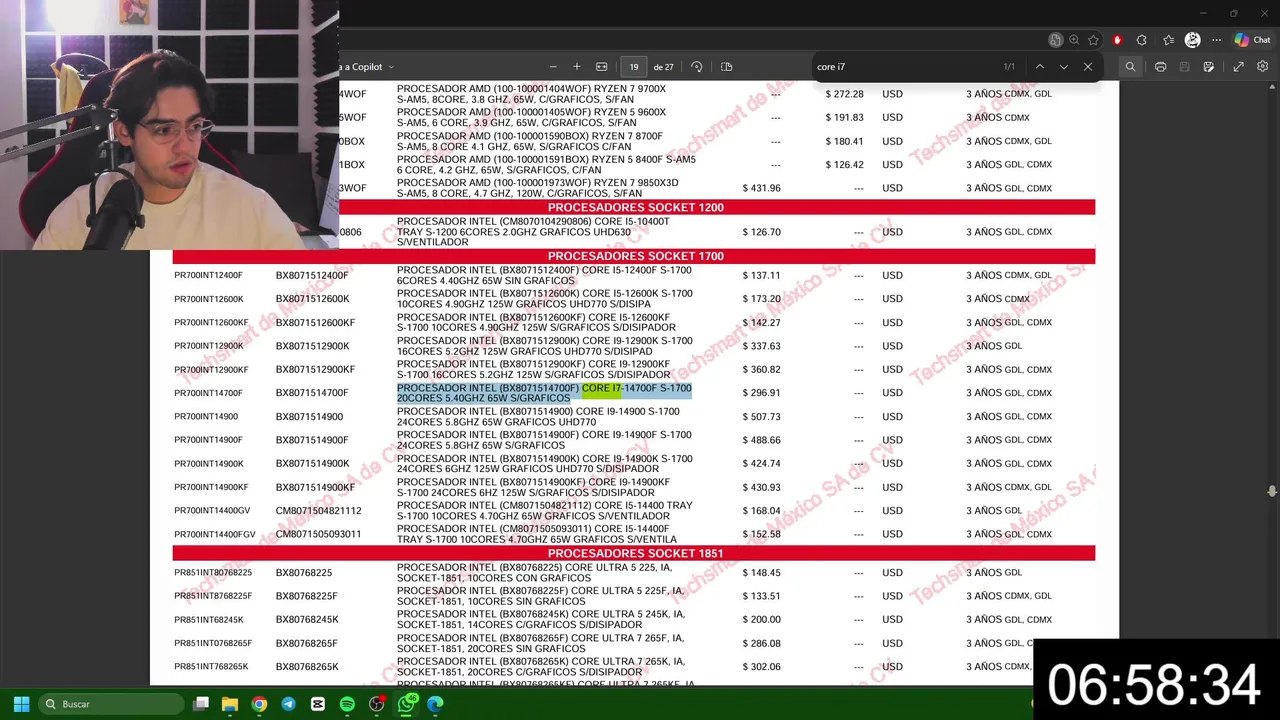
Task: Click the browser zoom magnifier icon
Action: [x=1074, y=40]
